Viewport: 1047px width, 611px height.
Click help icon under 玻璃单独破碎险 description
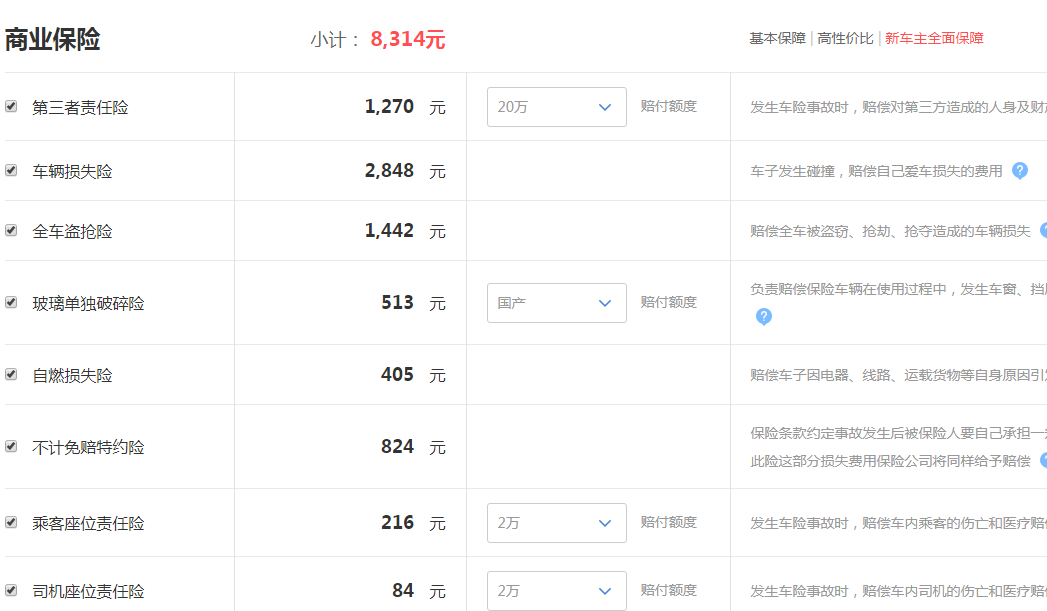click(764, 317)
